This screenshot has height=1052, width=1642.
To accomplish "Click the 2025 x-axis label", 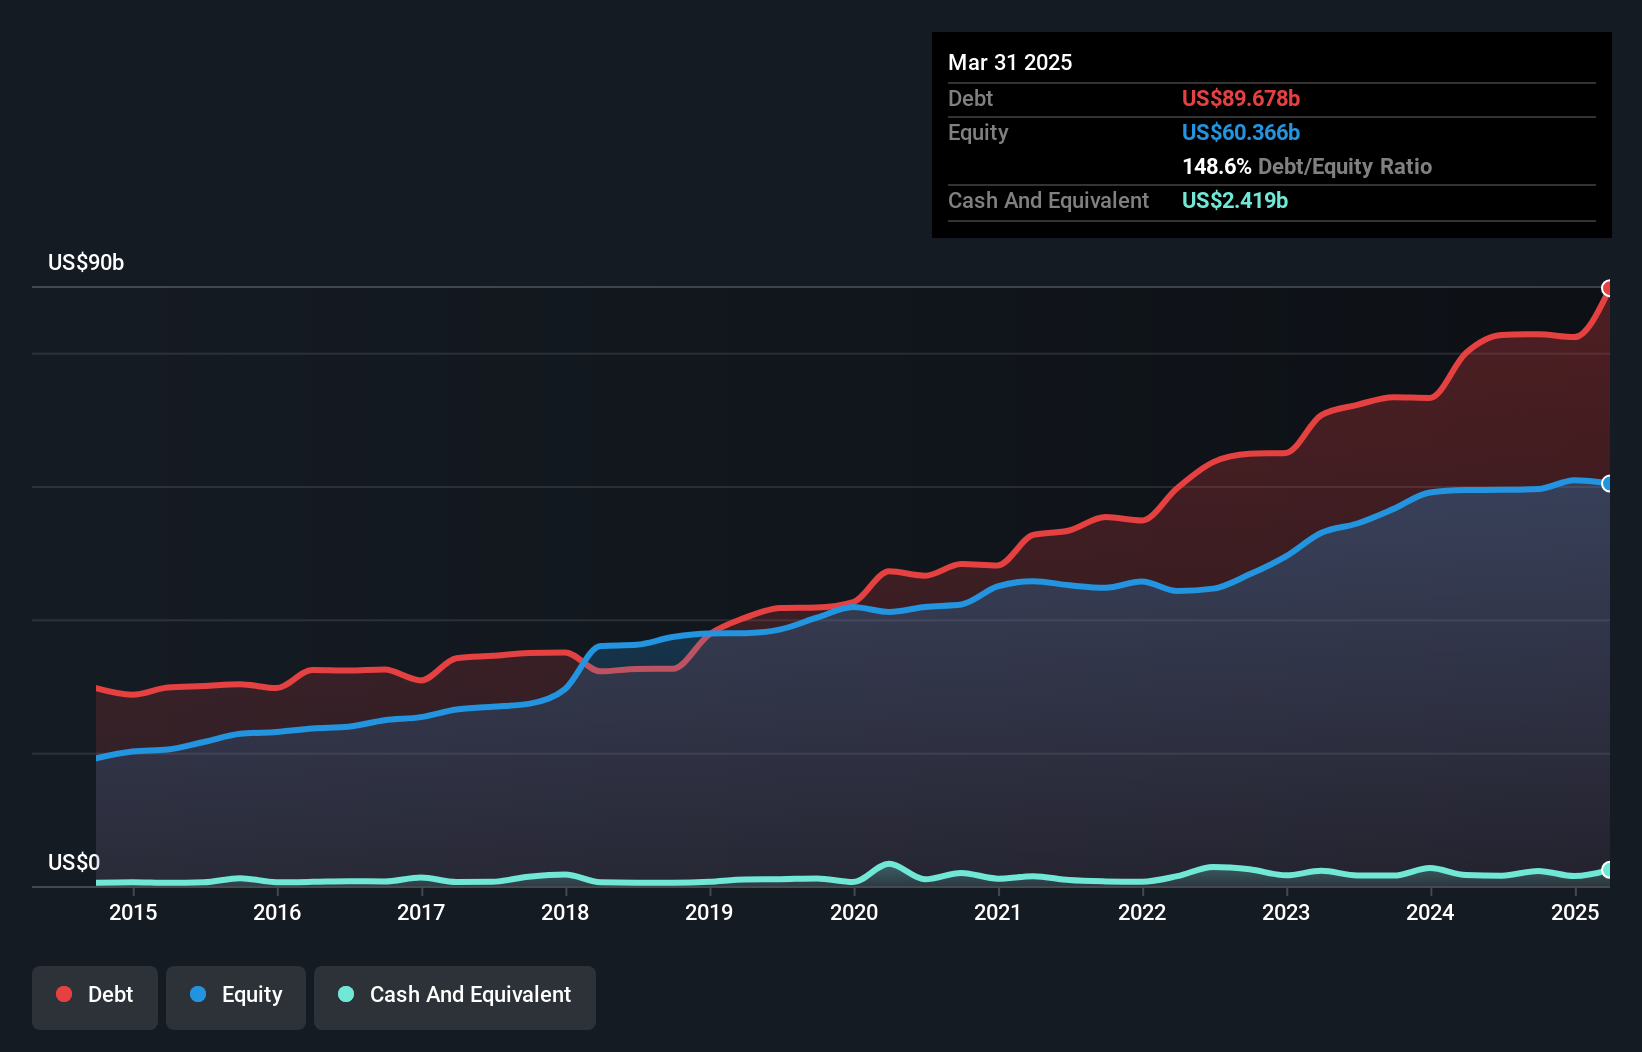I will pyautogui.click(x=1575, y=912).
